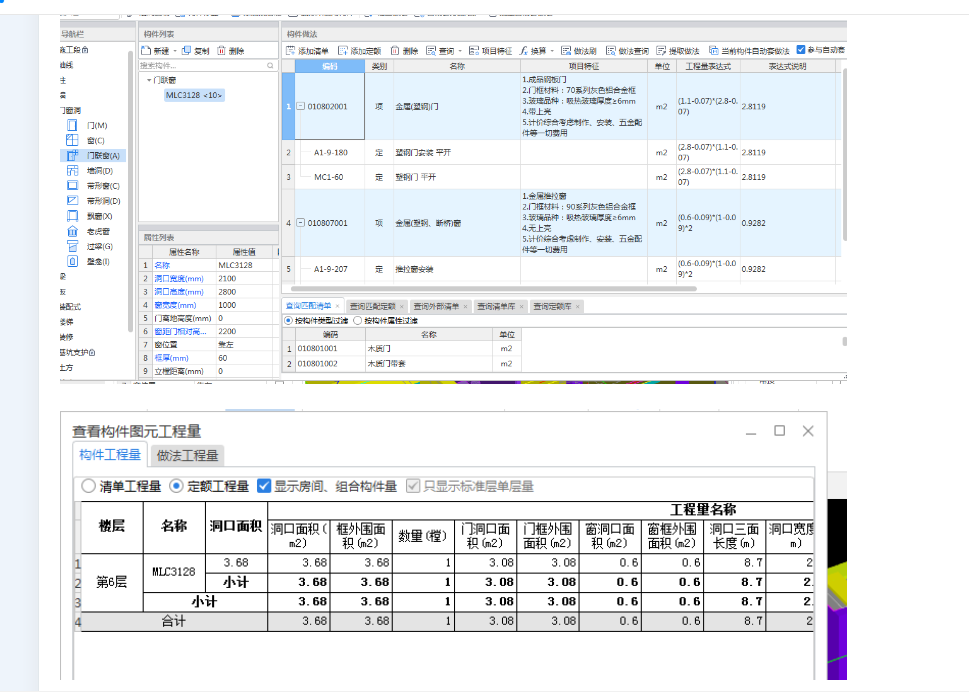Click the 提取做法 toolbar icon

661,51
